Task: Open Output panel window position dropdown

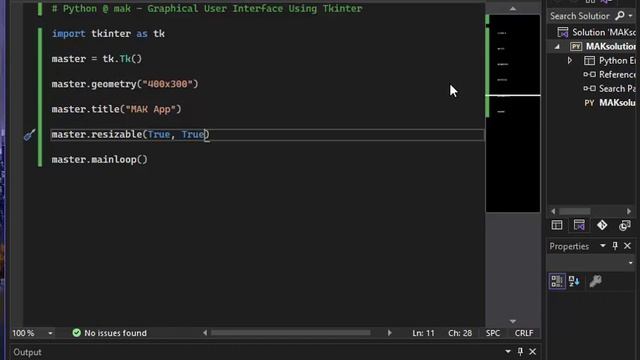Action: (x=508, y=351)
